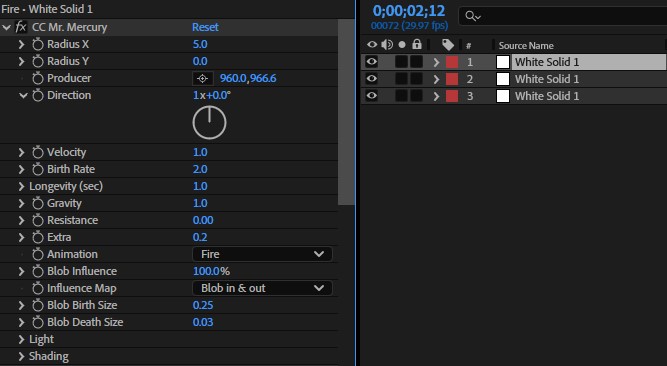This screenshot has width=667, height=366.
Task: Expand layer 2 properties in timeline
Action: (436, 79)
